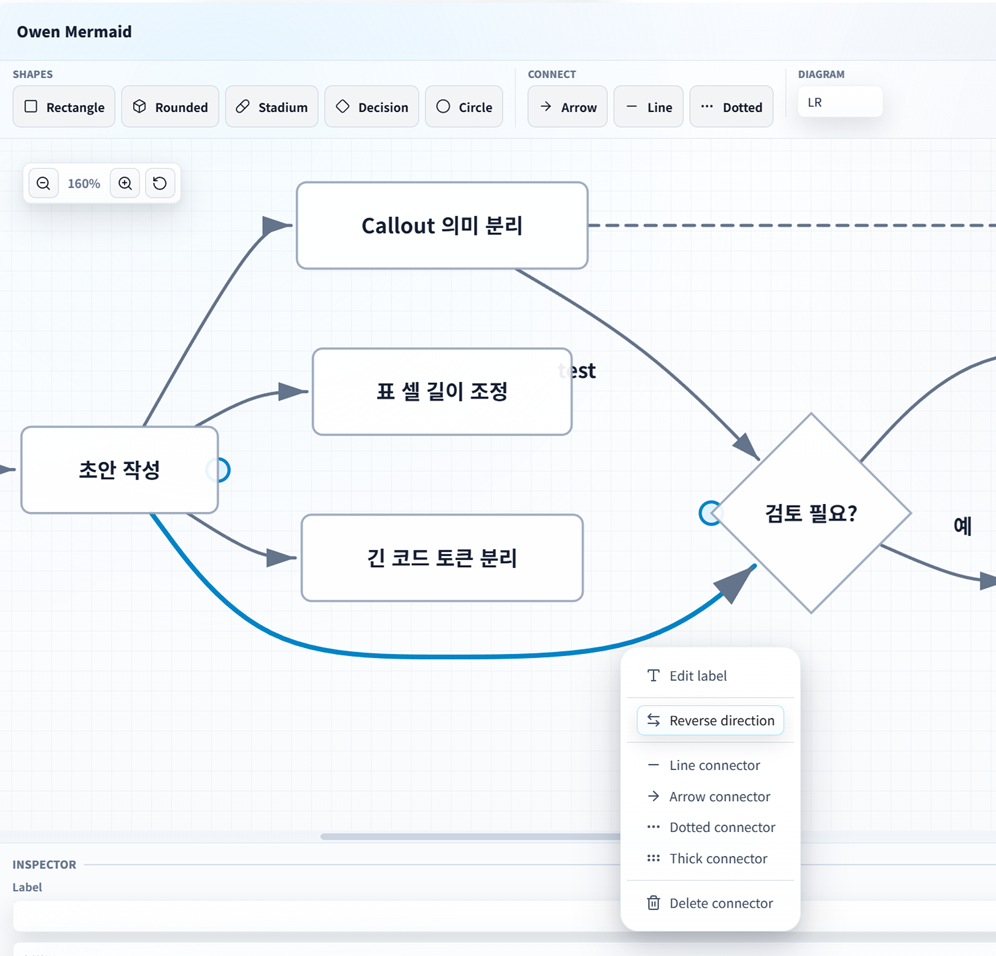Screen dimensions: 996x956
Task: Switch to Arrow connector
Action: (710, 797)
